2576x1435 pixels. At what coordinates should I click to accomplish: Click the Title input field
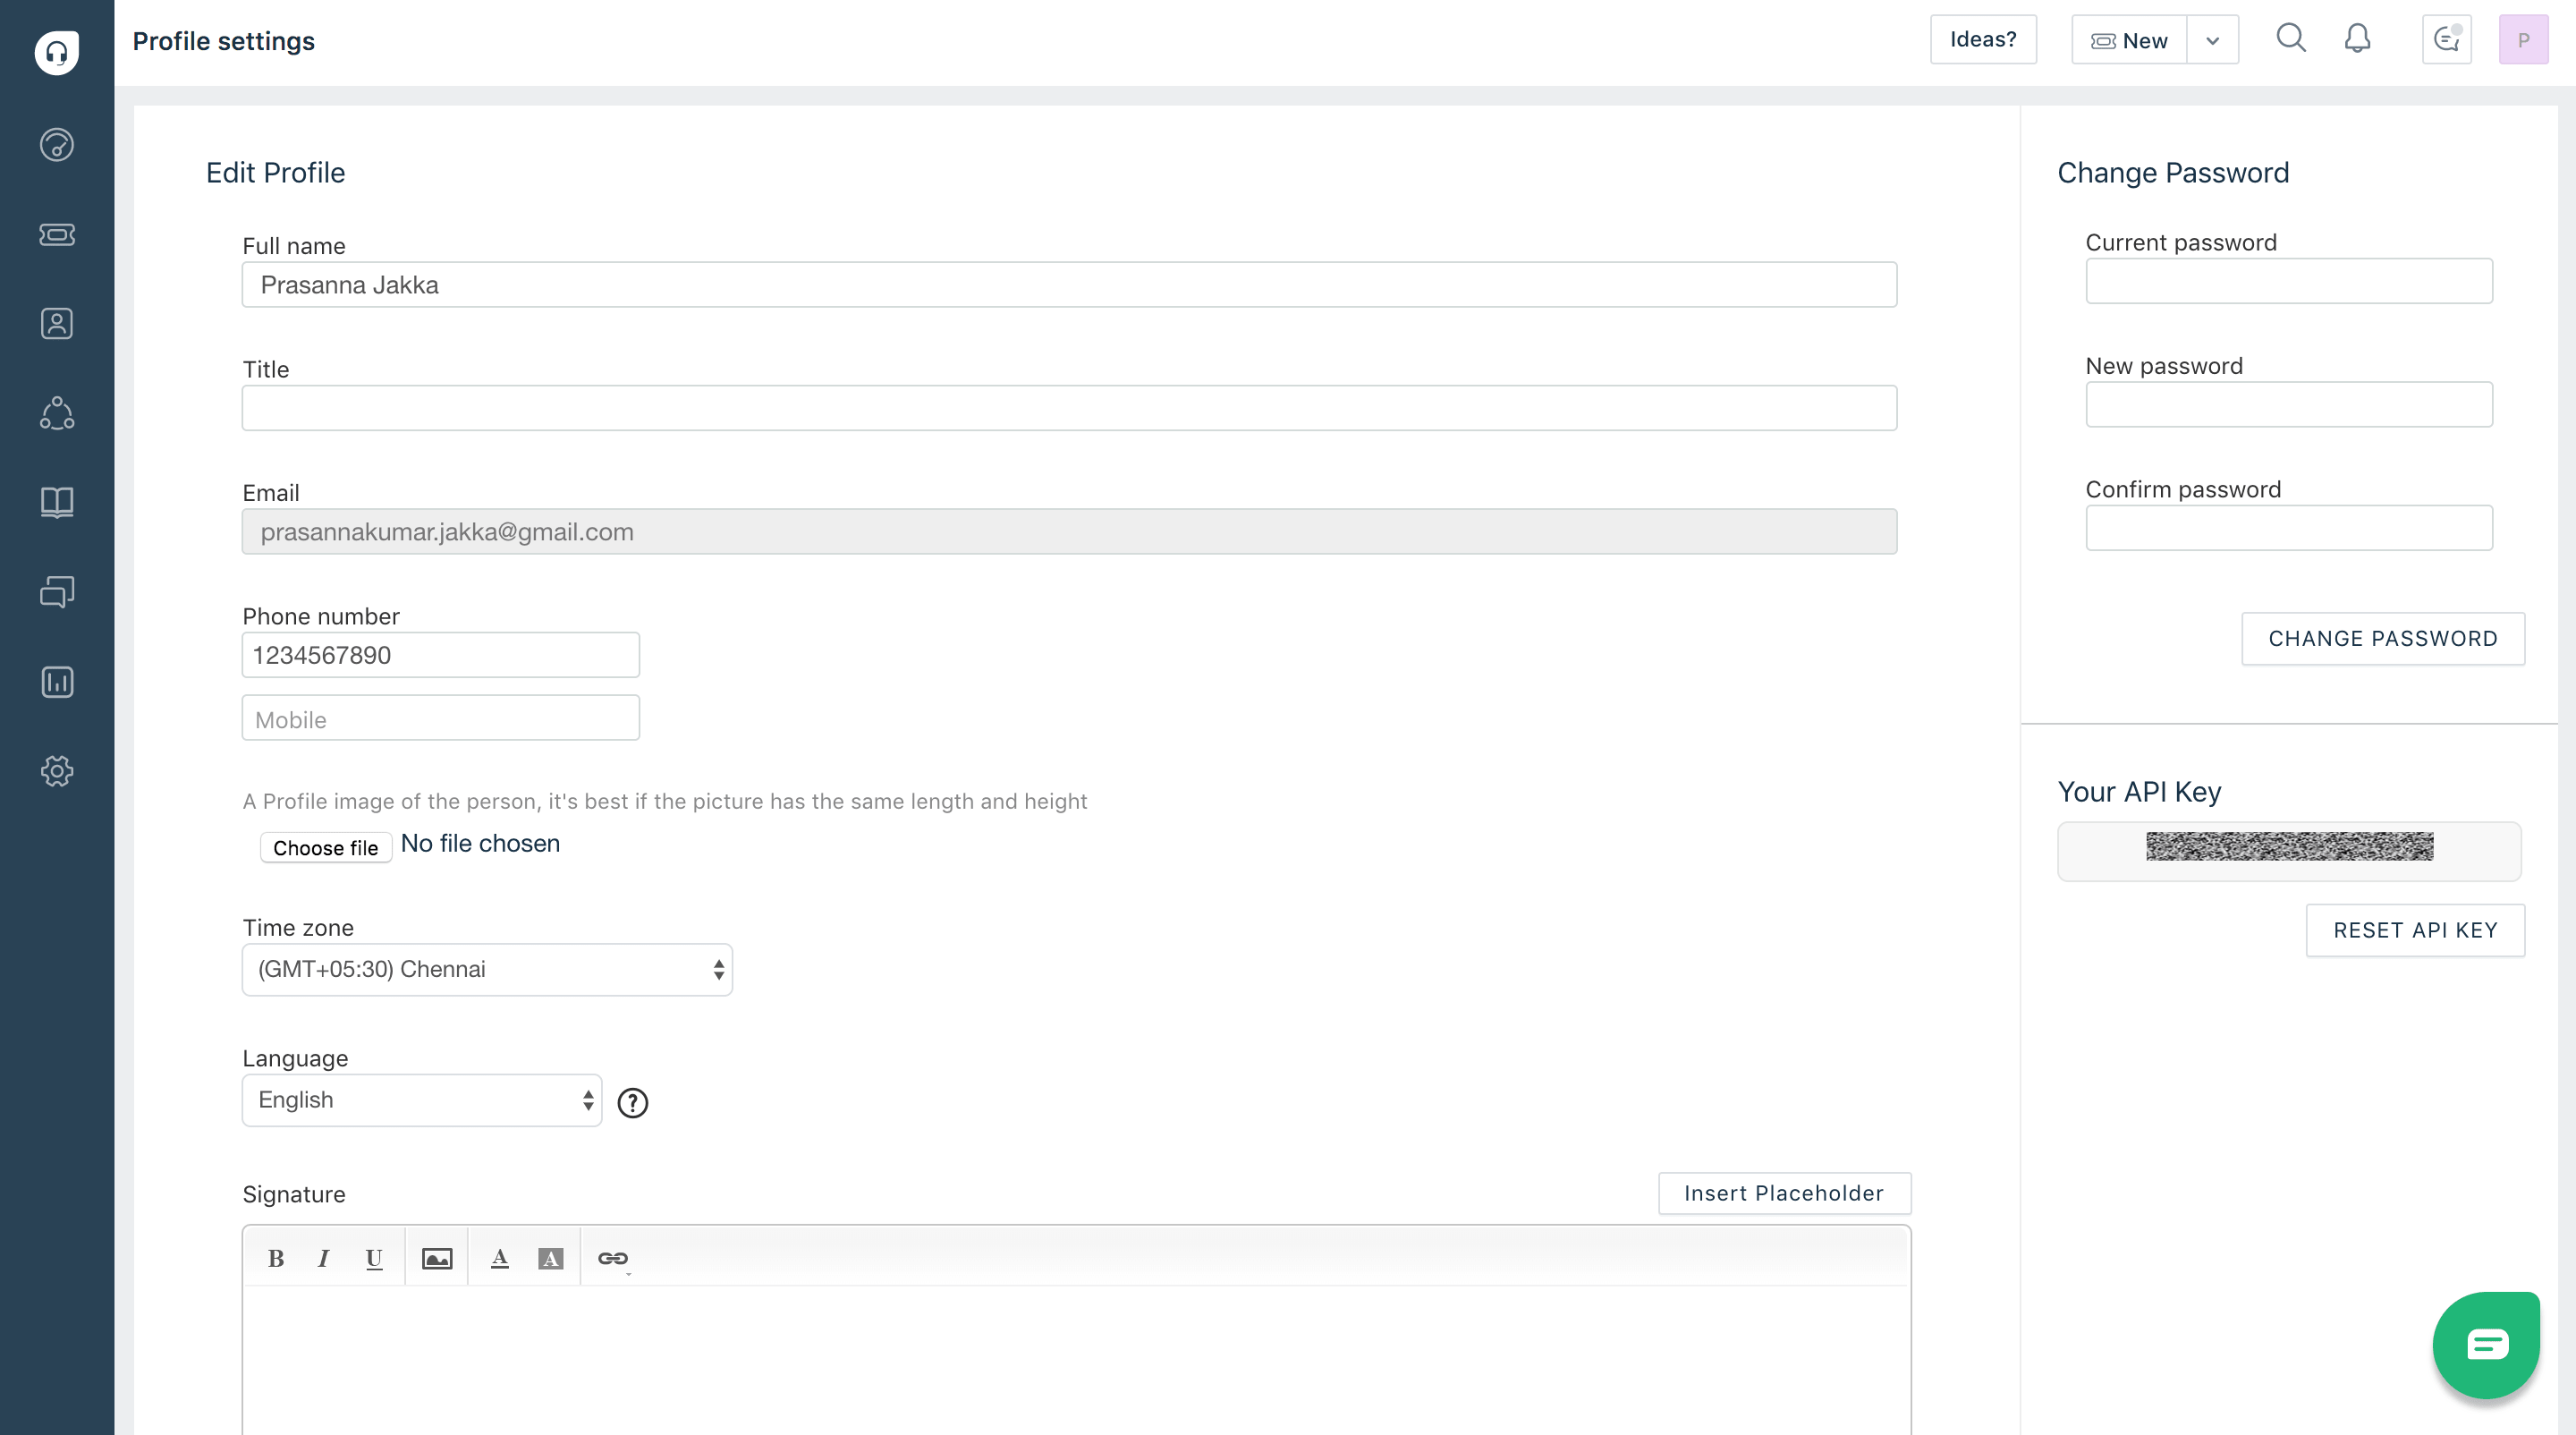click(x=1068, y=408)
